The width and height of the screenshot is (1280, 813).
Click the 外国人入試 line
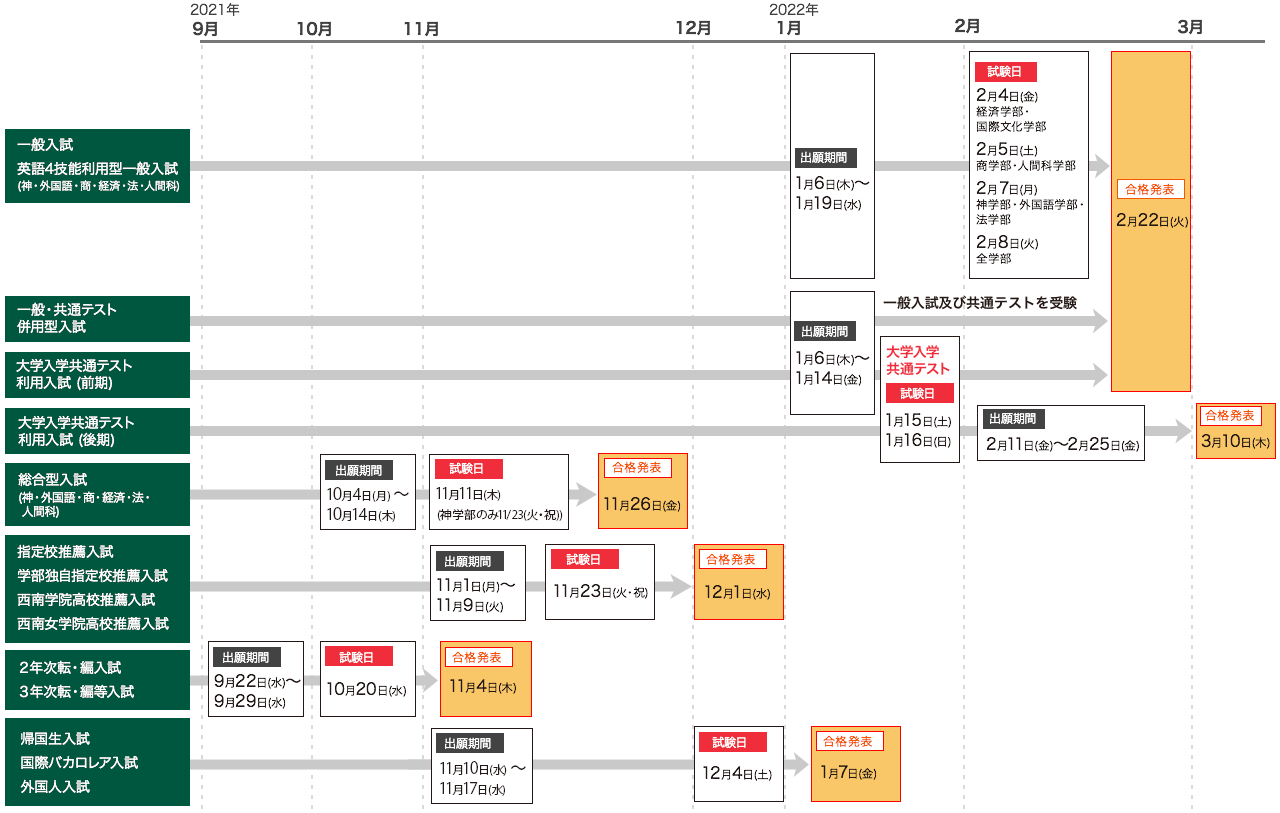pos(55,787)
